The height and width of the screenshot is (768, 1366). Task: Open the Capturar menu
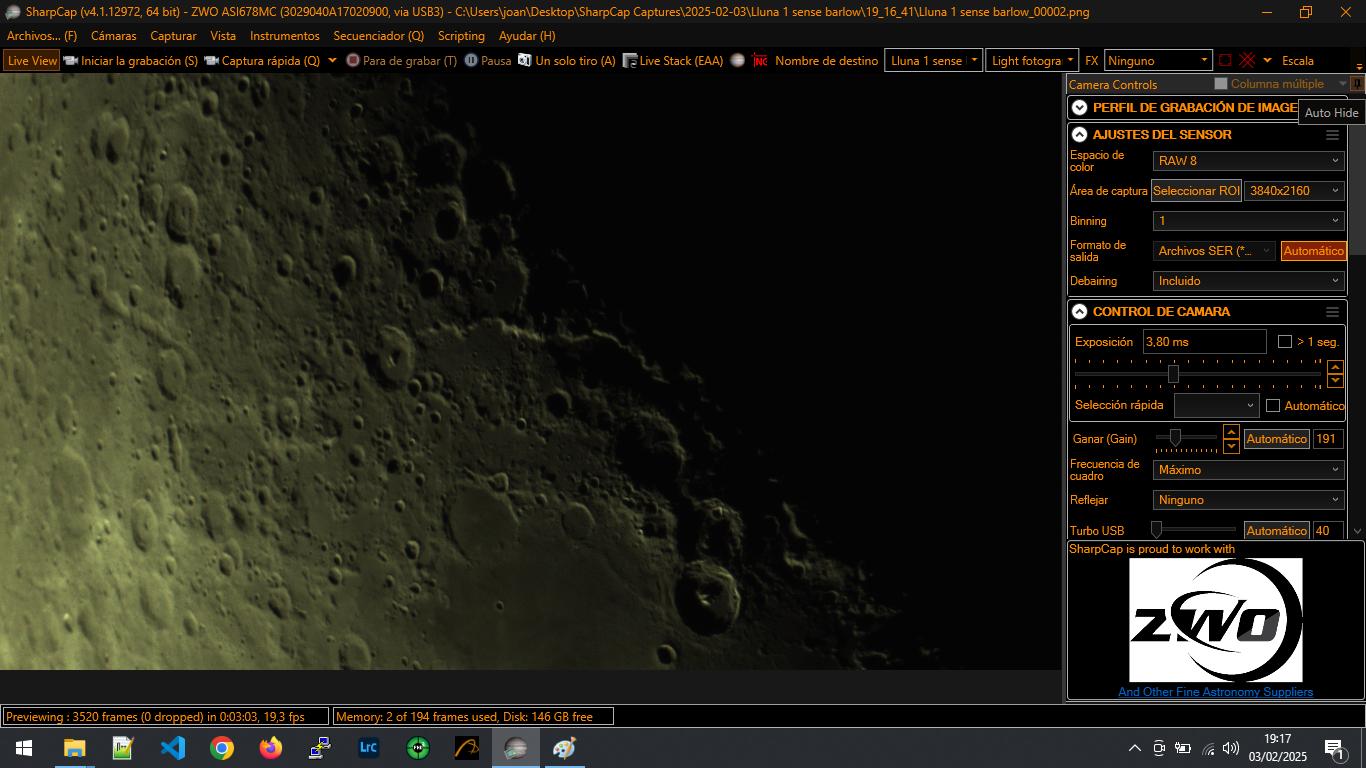pos(173,36)
